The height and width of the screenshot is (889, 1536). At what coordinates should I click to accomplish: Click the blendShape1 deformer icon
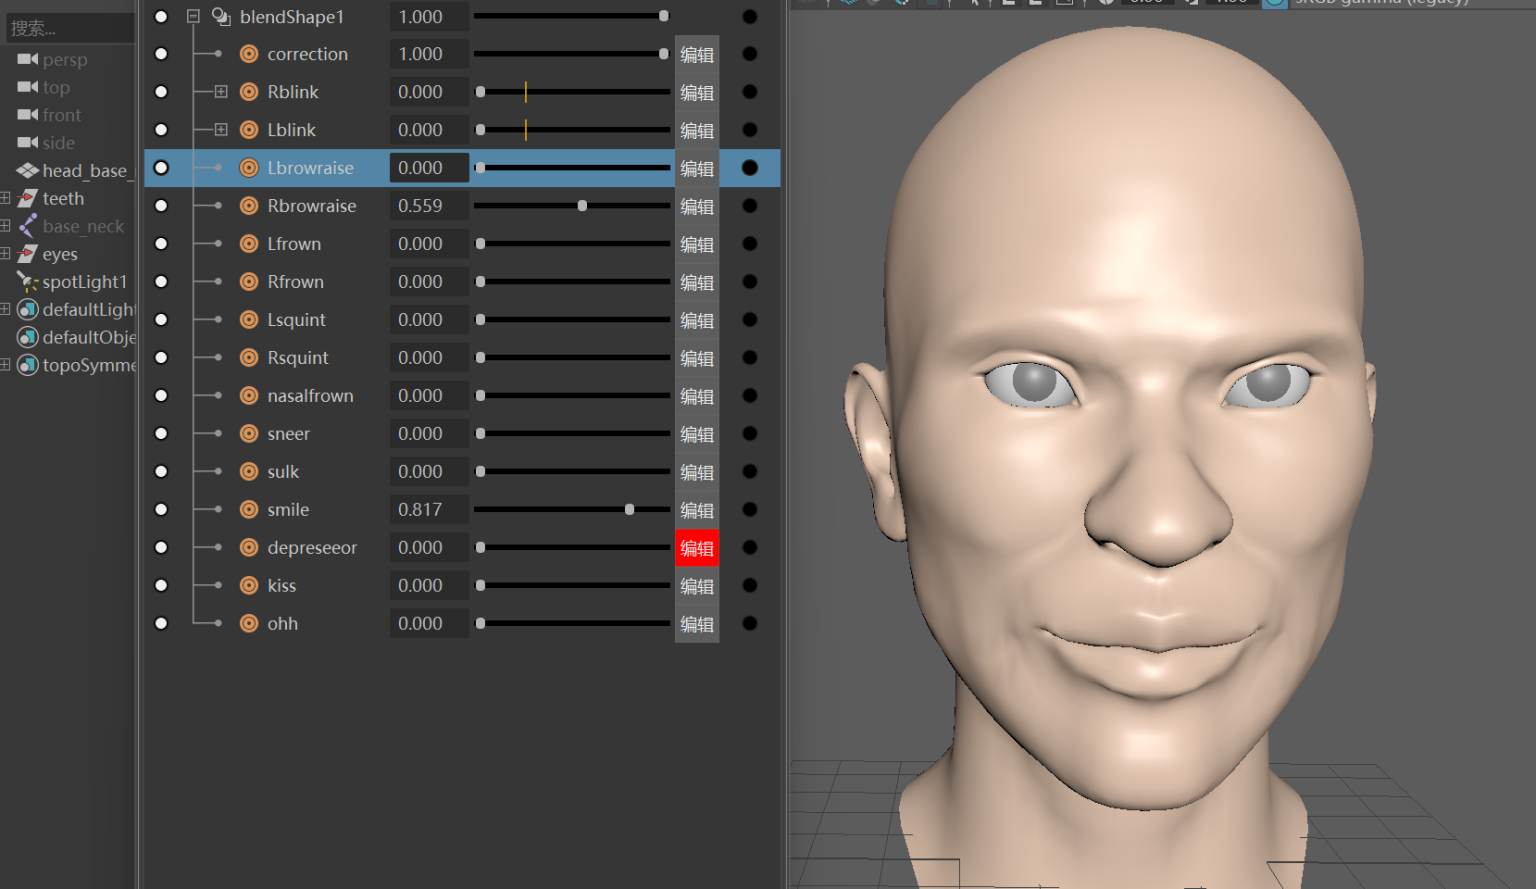[222, 16]
